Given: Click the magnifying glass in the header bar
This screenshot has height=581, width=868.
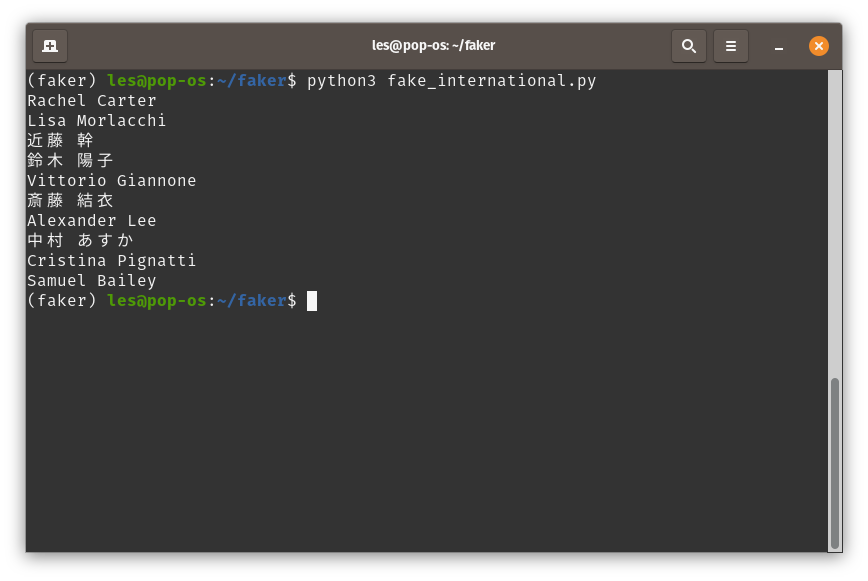Looking at the screenshot, I should click(689, 45).
